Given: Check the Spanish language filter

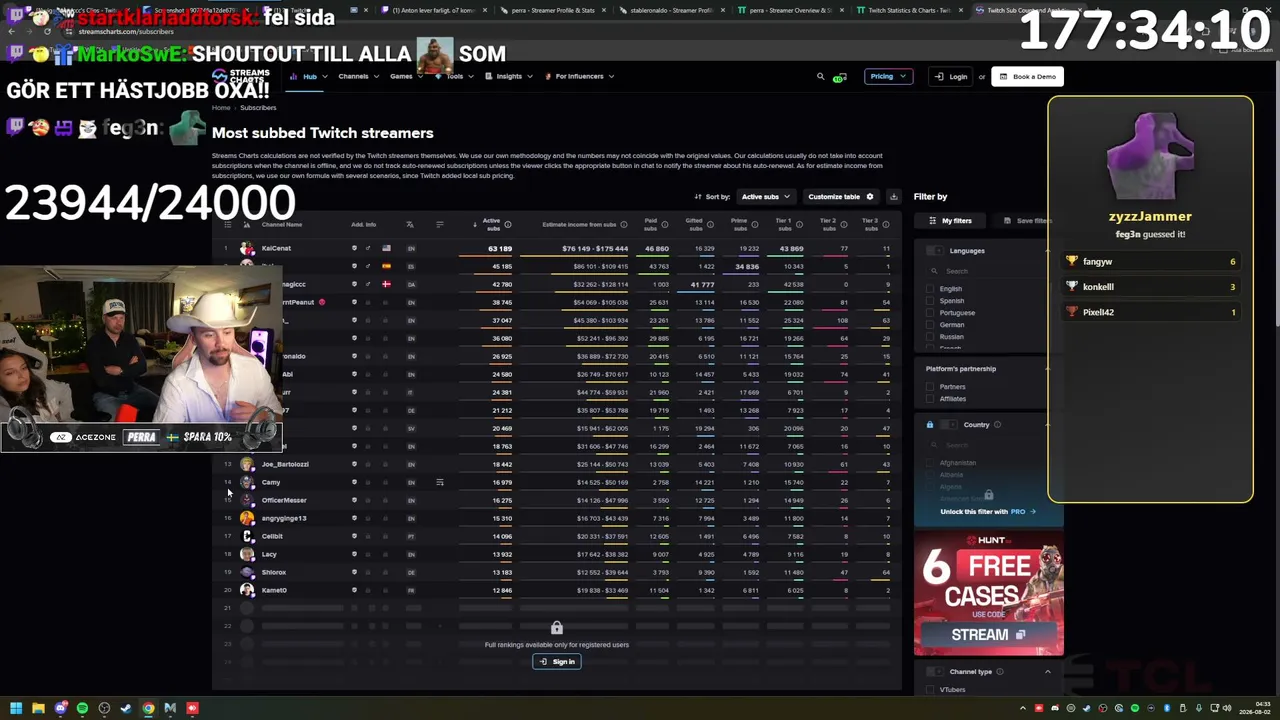Looking at the screenshot, I should 930,301.
